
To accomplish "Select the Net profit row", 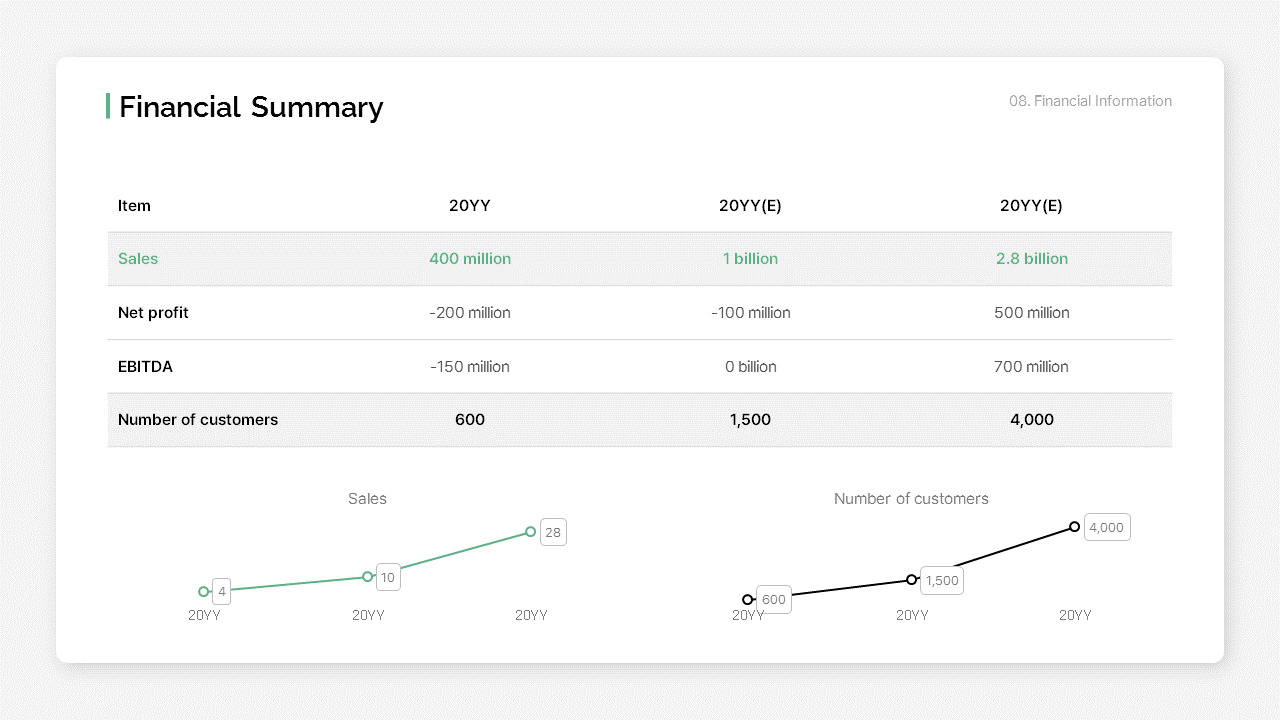I will click(640, 312).
